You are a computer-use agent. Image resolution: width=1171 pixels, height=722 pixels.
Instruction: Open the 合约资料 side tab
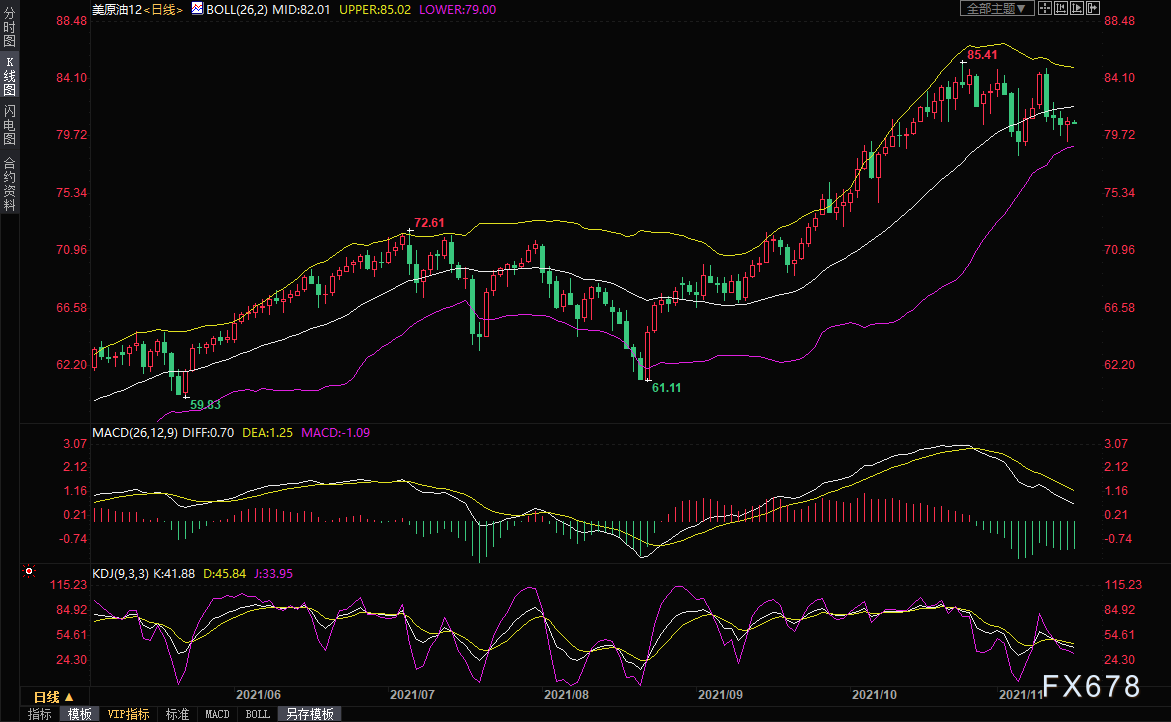pyautogui.click(x=10, y=184)
